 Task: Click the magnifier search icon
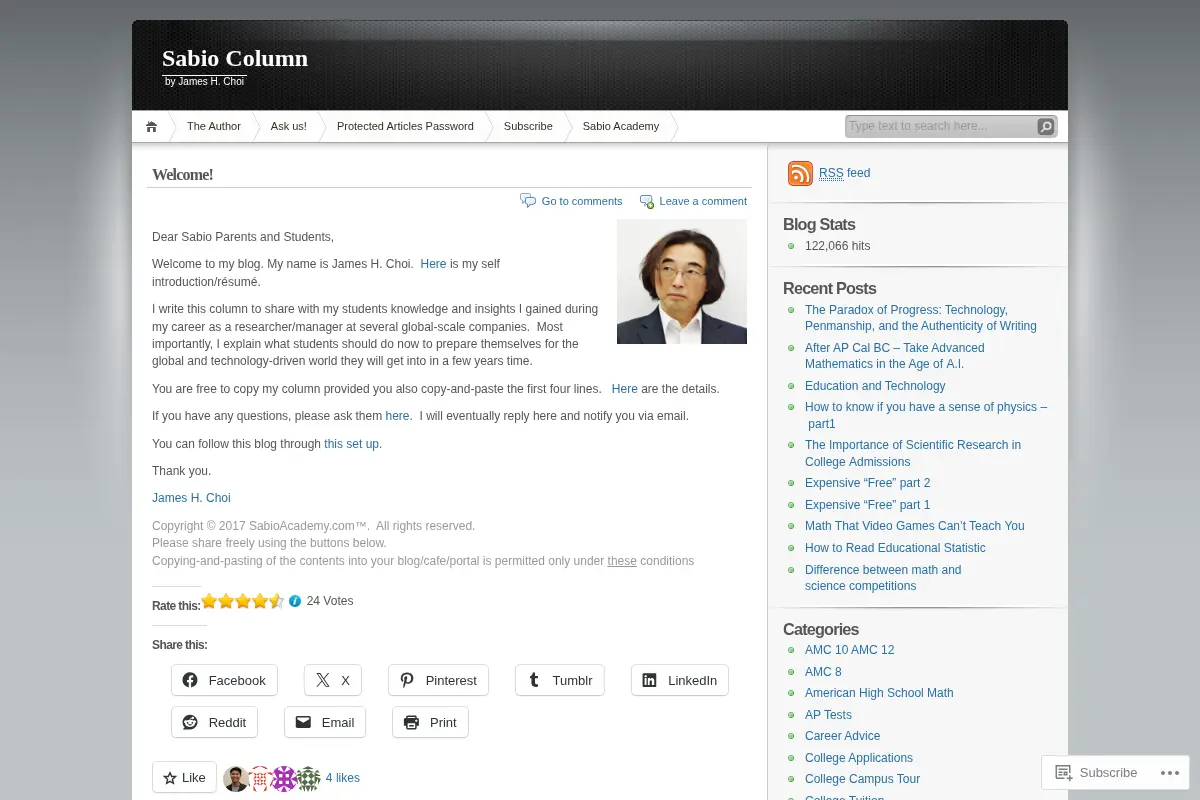(1045, 126)
